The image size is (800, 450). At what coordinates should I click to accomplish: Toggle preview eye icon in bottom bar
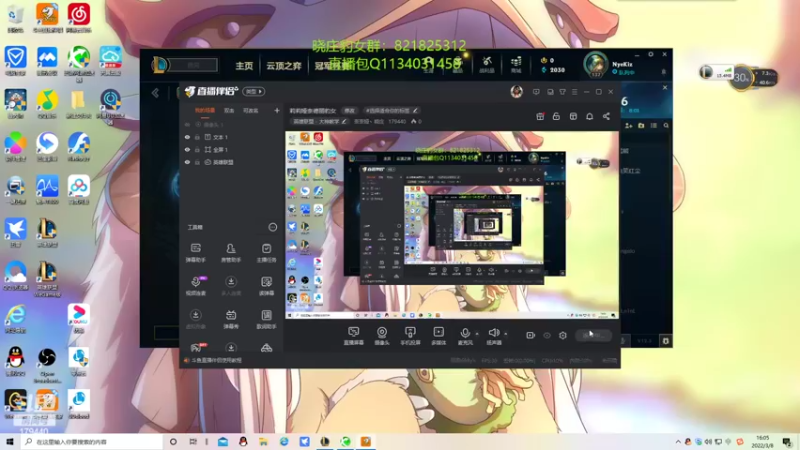pos(547,335)
